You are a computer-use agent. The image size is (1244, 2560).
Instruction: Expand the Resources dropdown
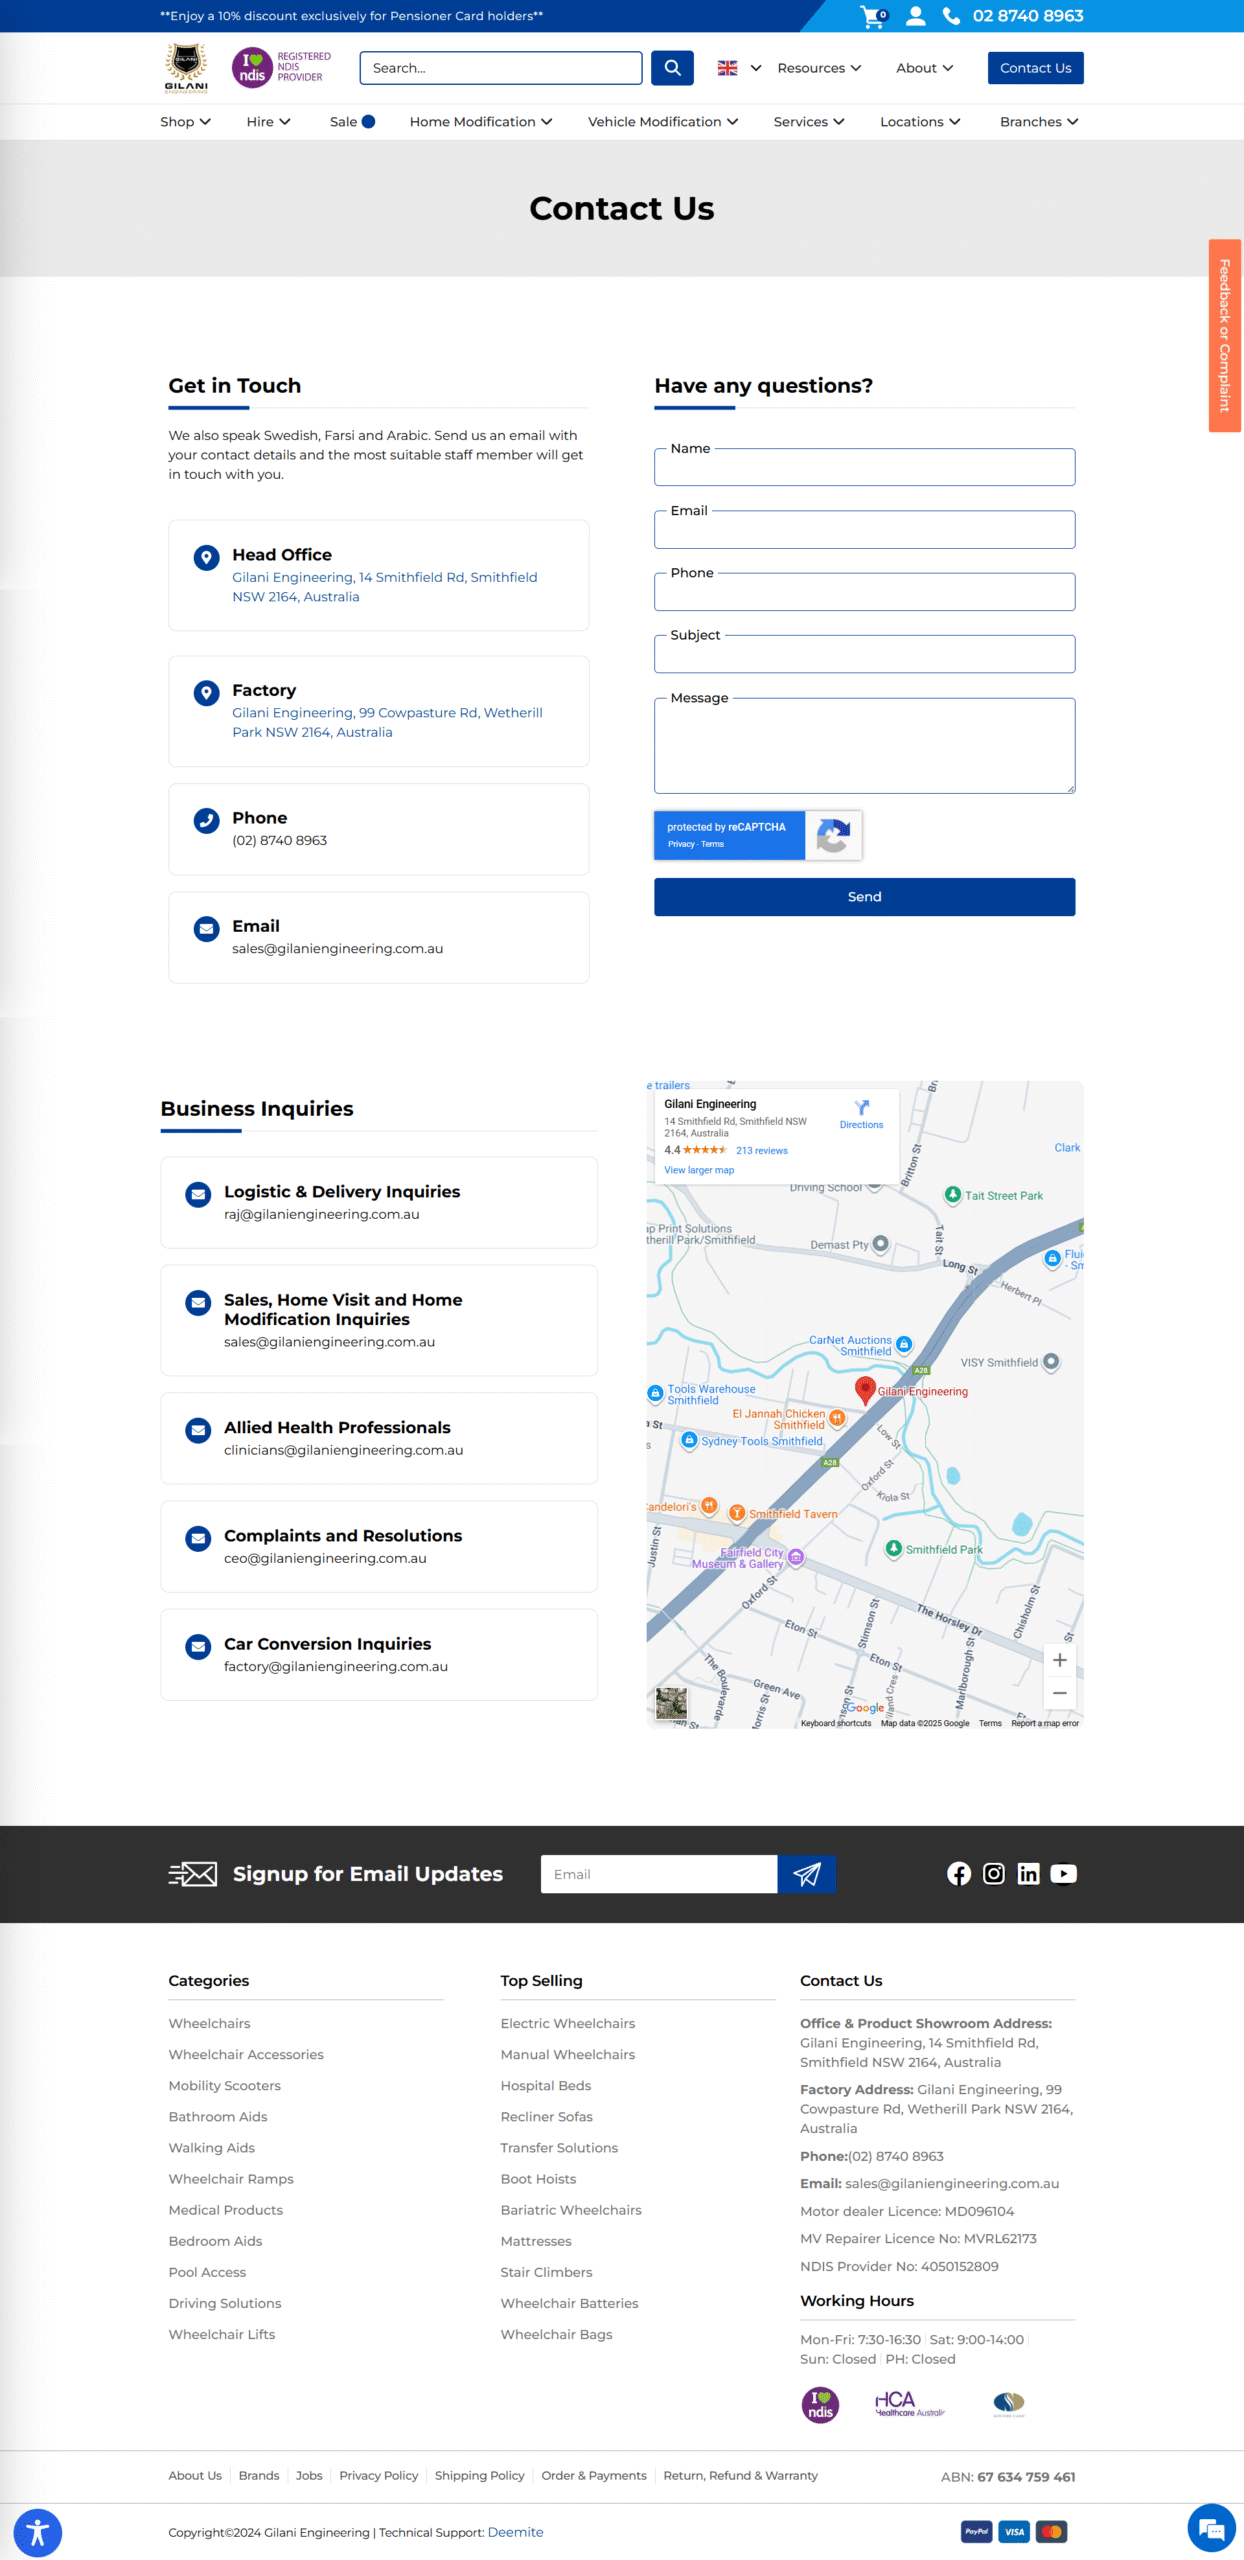pyautogui.click(x=819, y=68)
